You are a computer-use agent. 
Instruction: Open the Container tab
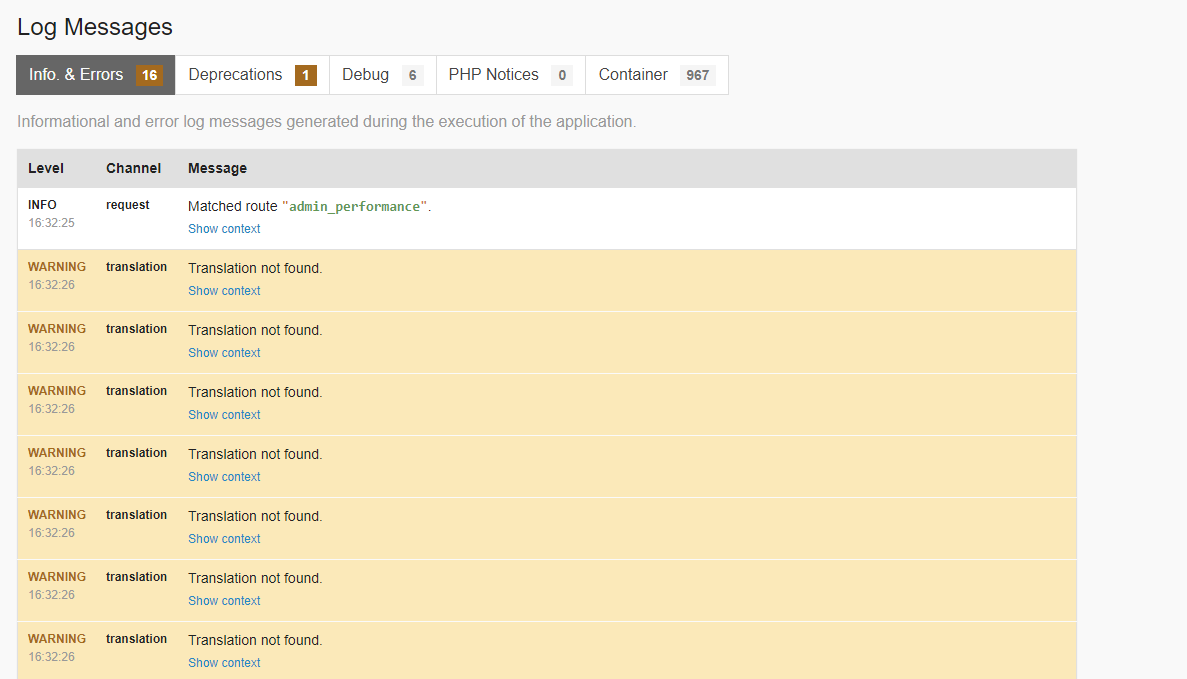pyautogui.click(x=656, y=75)
